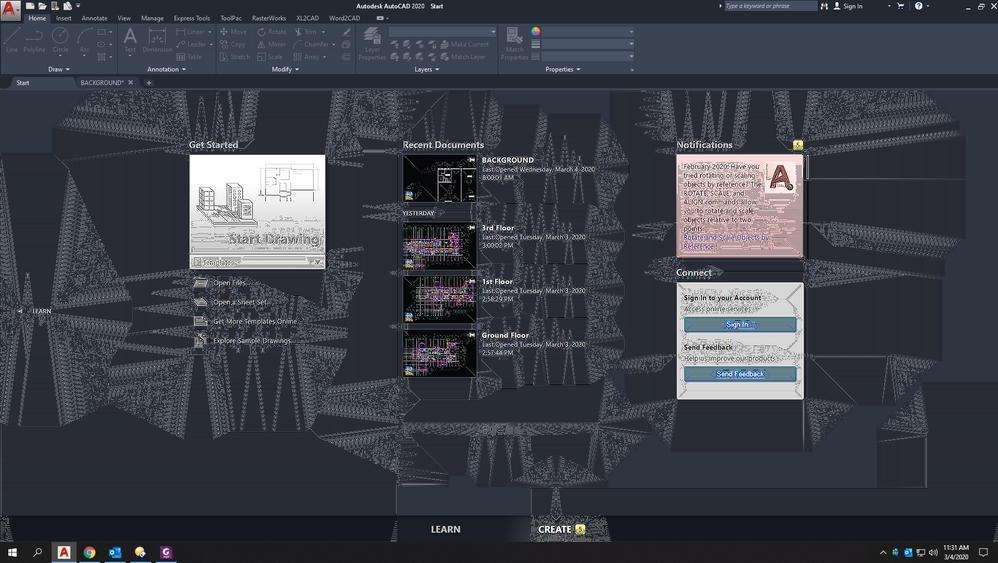Open the AutoCAD application menu button
Viewport: 998px width, 563px height.
click(10, 10)
